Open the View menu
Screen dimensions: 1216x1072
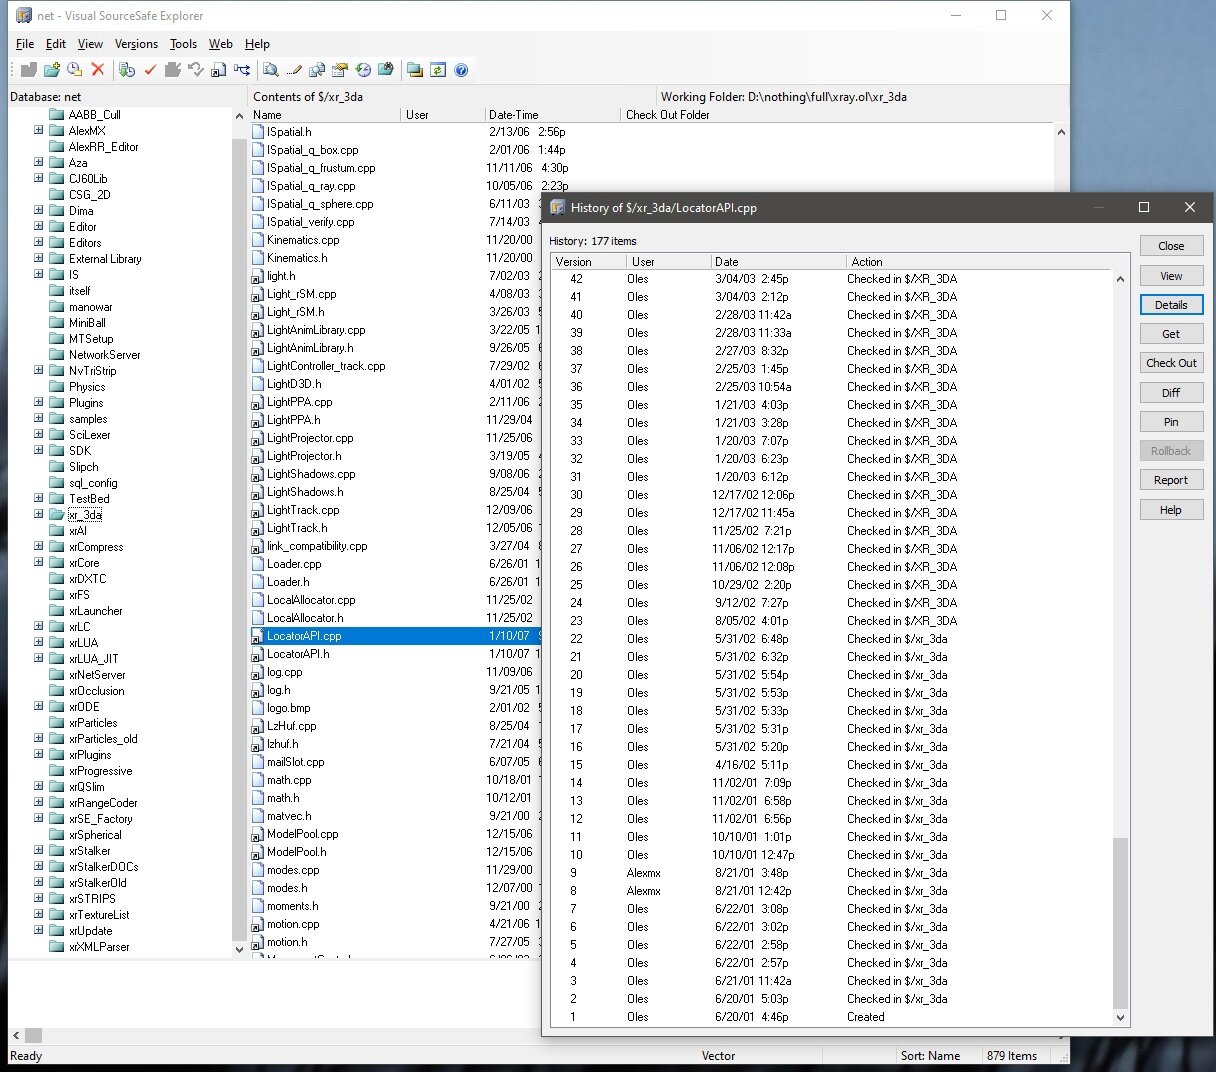pyautogui.click(x=90, y=44)
